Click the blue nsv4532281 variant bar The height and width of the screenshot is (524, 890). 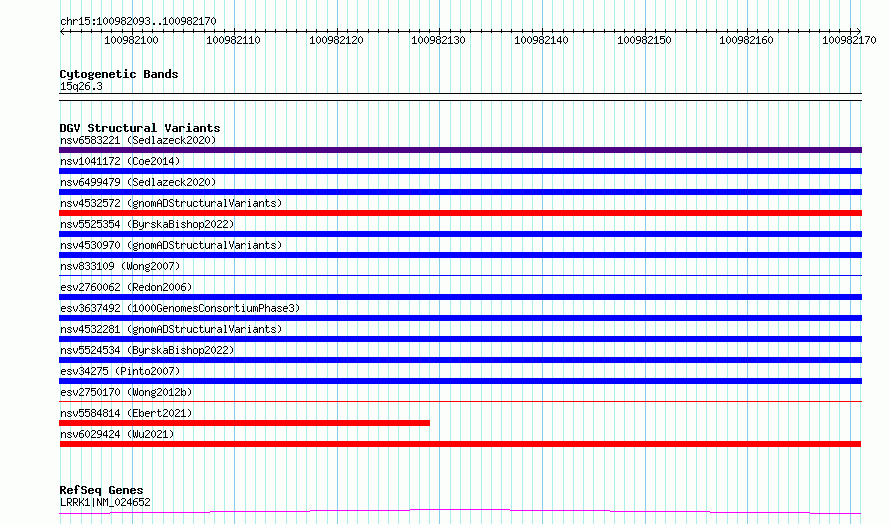coord(460,339)
